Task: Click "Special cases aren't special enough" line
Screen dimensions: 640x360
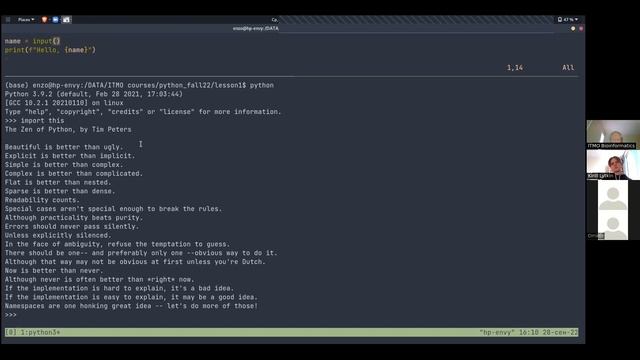Action: click(x=113, y=209)
